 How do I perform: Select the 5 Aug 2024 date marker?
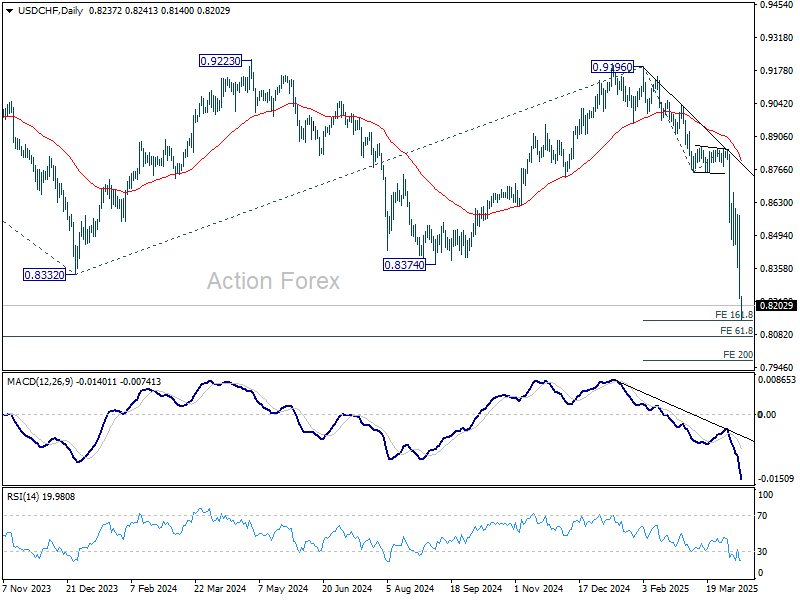pyautogui.click(x=407, y=590)
